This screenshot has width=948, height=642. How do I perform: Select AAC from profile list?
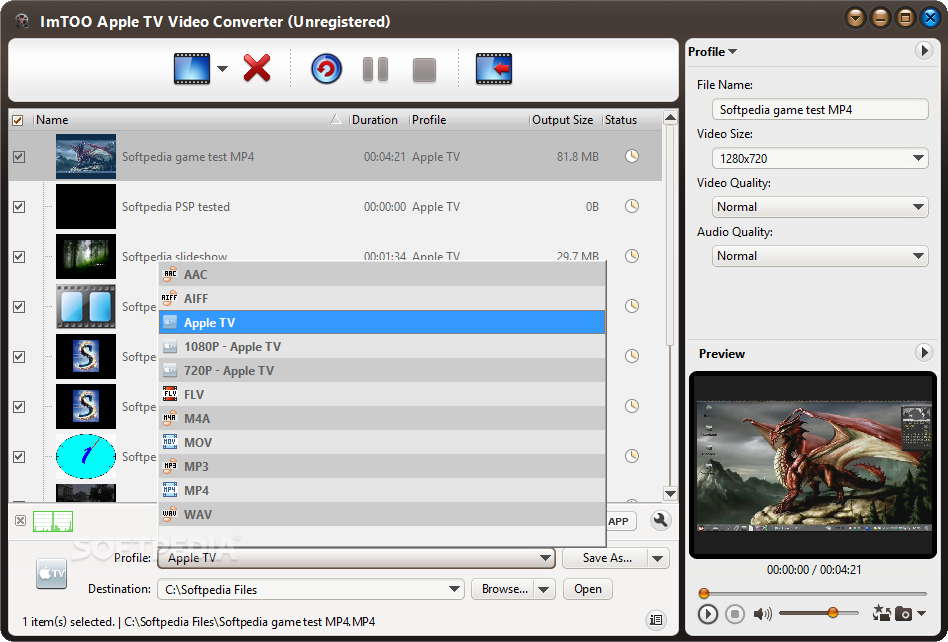coord(382,274)
